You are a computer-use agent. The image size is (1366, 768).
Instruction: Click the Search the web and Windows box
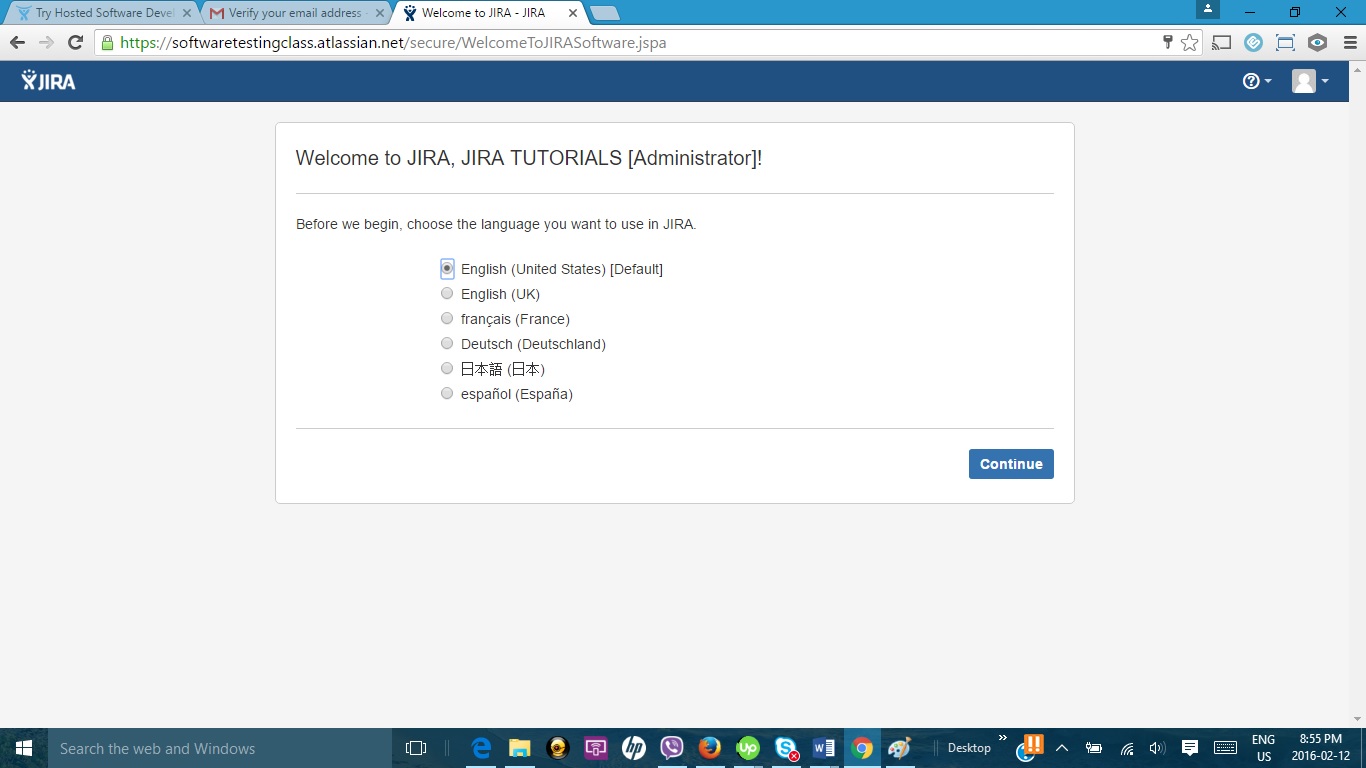click(220, 748)
